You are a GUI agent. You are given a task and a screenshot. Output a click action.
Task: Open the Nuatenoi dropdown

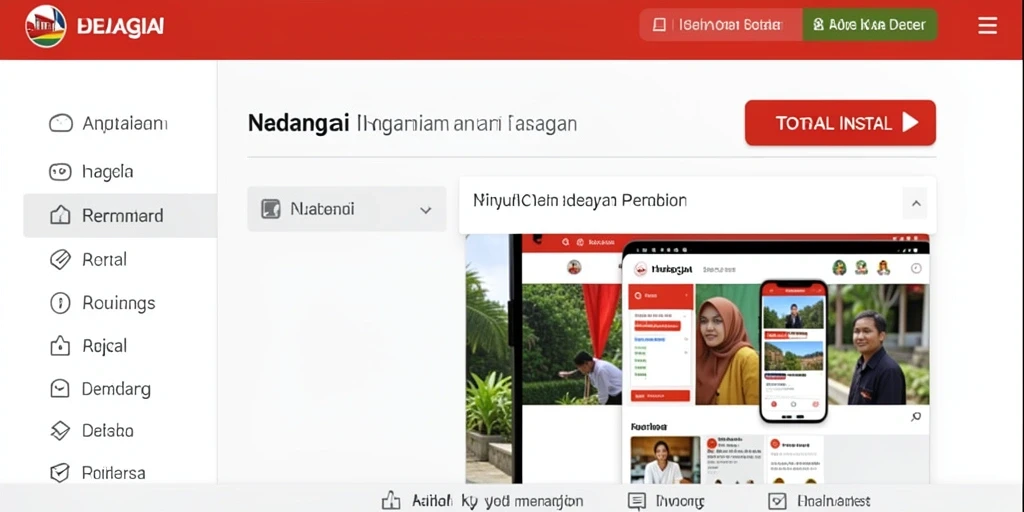tap(347, 209)
